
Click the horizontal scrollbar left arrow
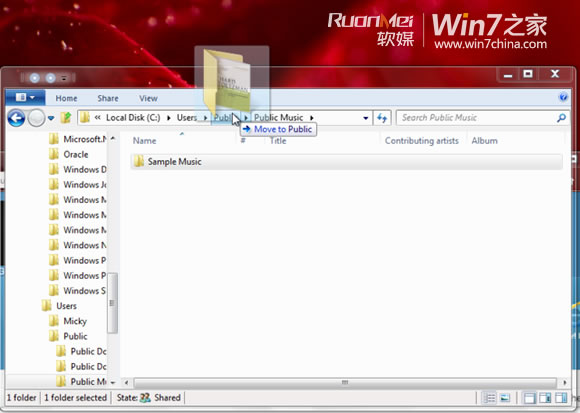point(127,382)
